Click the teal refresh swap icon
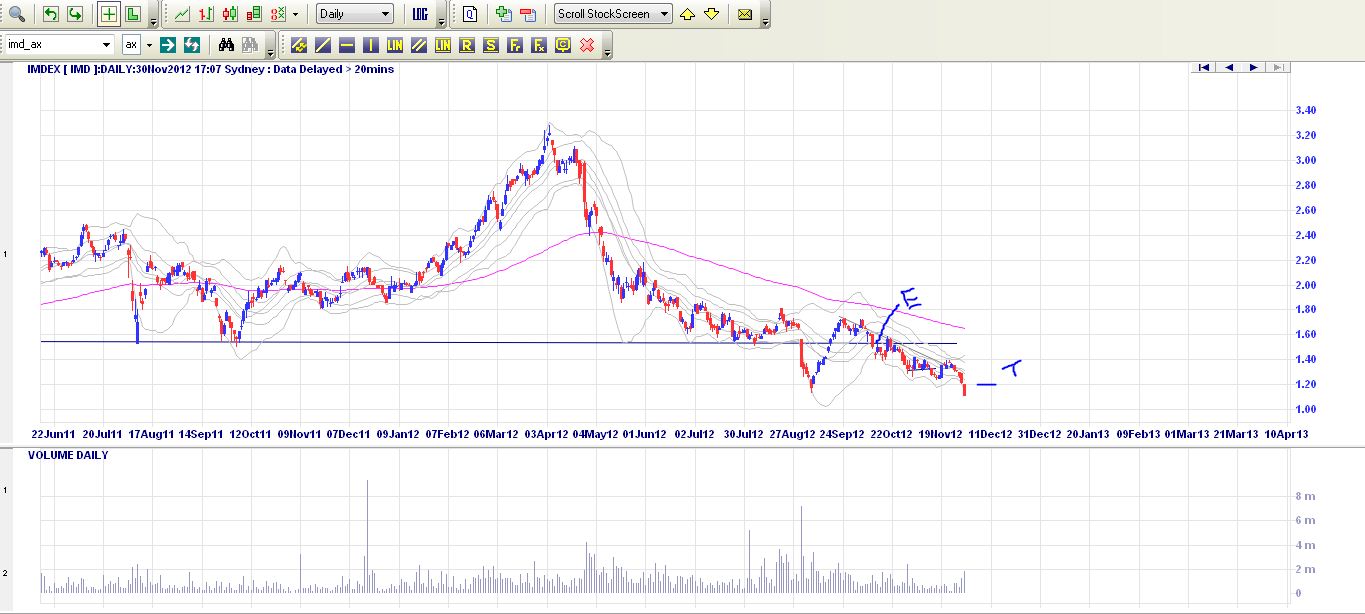This screenshot has height=614, width=1365. pos(192,45)
